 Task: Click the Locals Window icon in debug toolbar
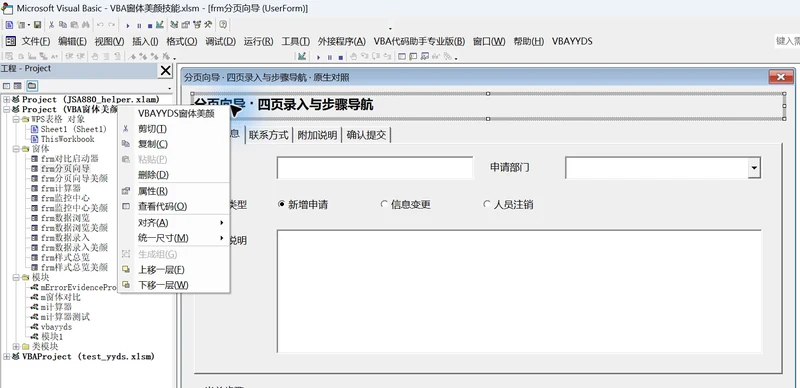[x=402, y=57]
